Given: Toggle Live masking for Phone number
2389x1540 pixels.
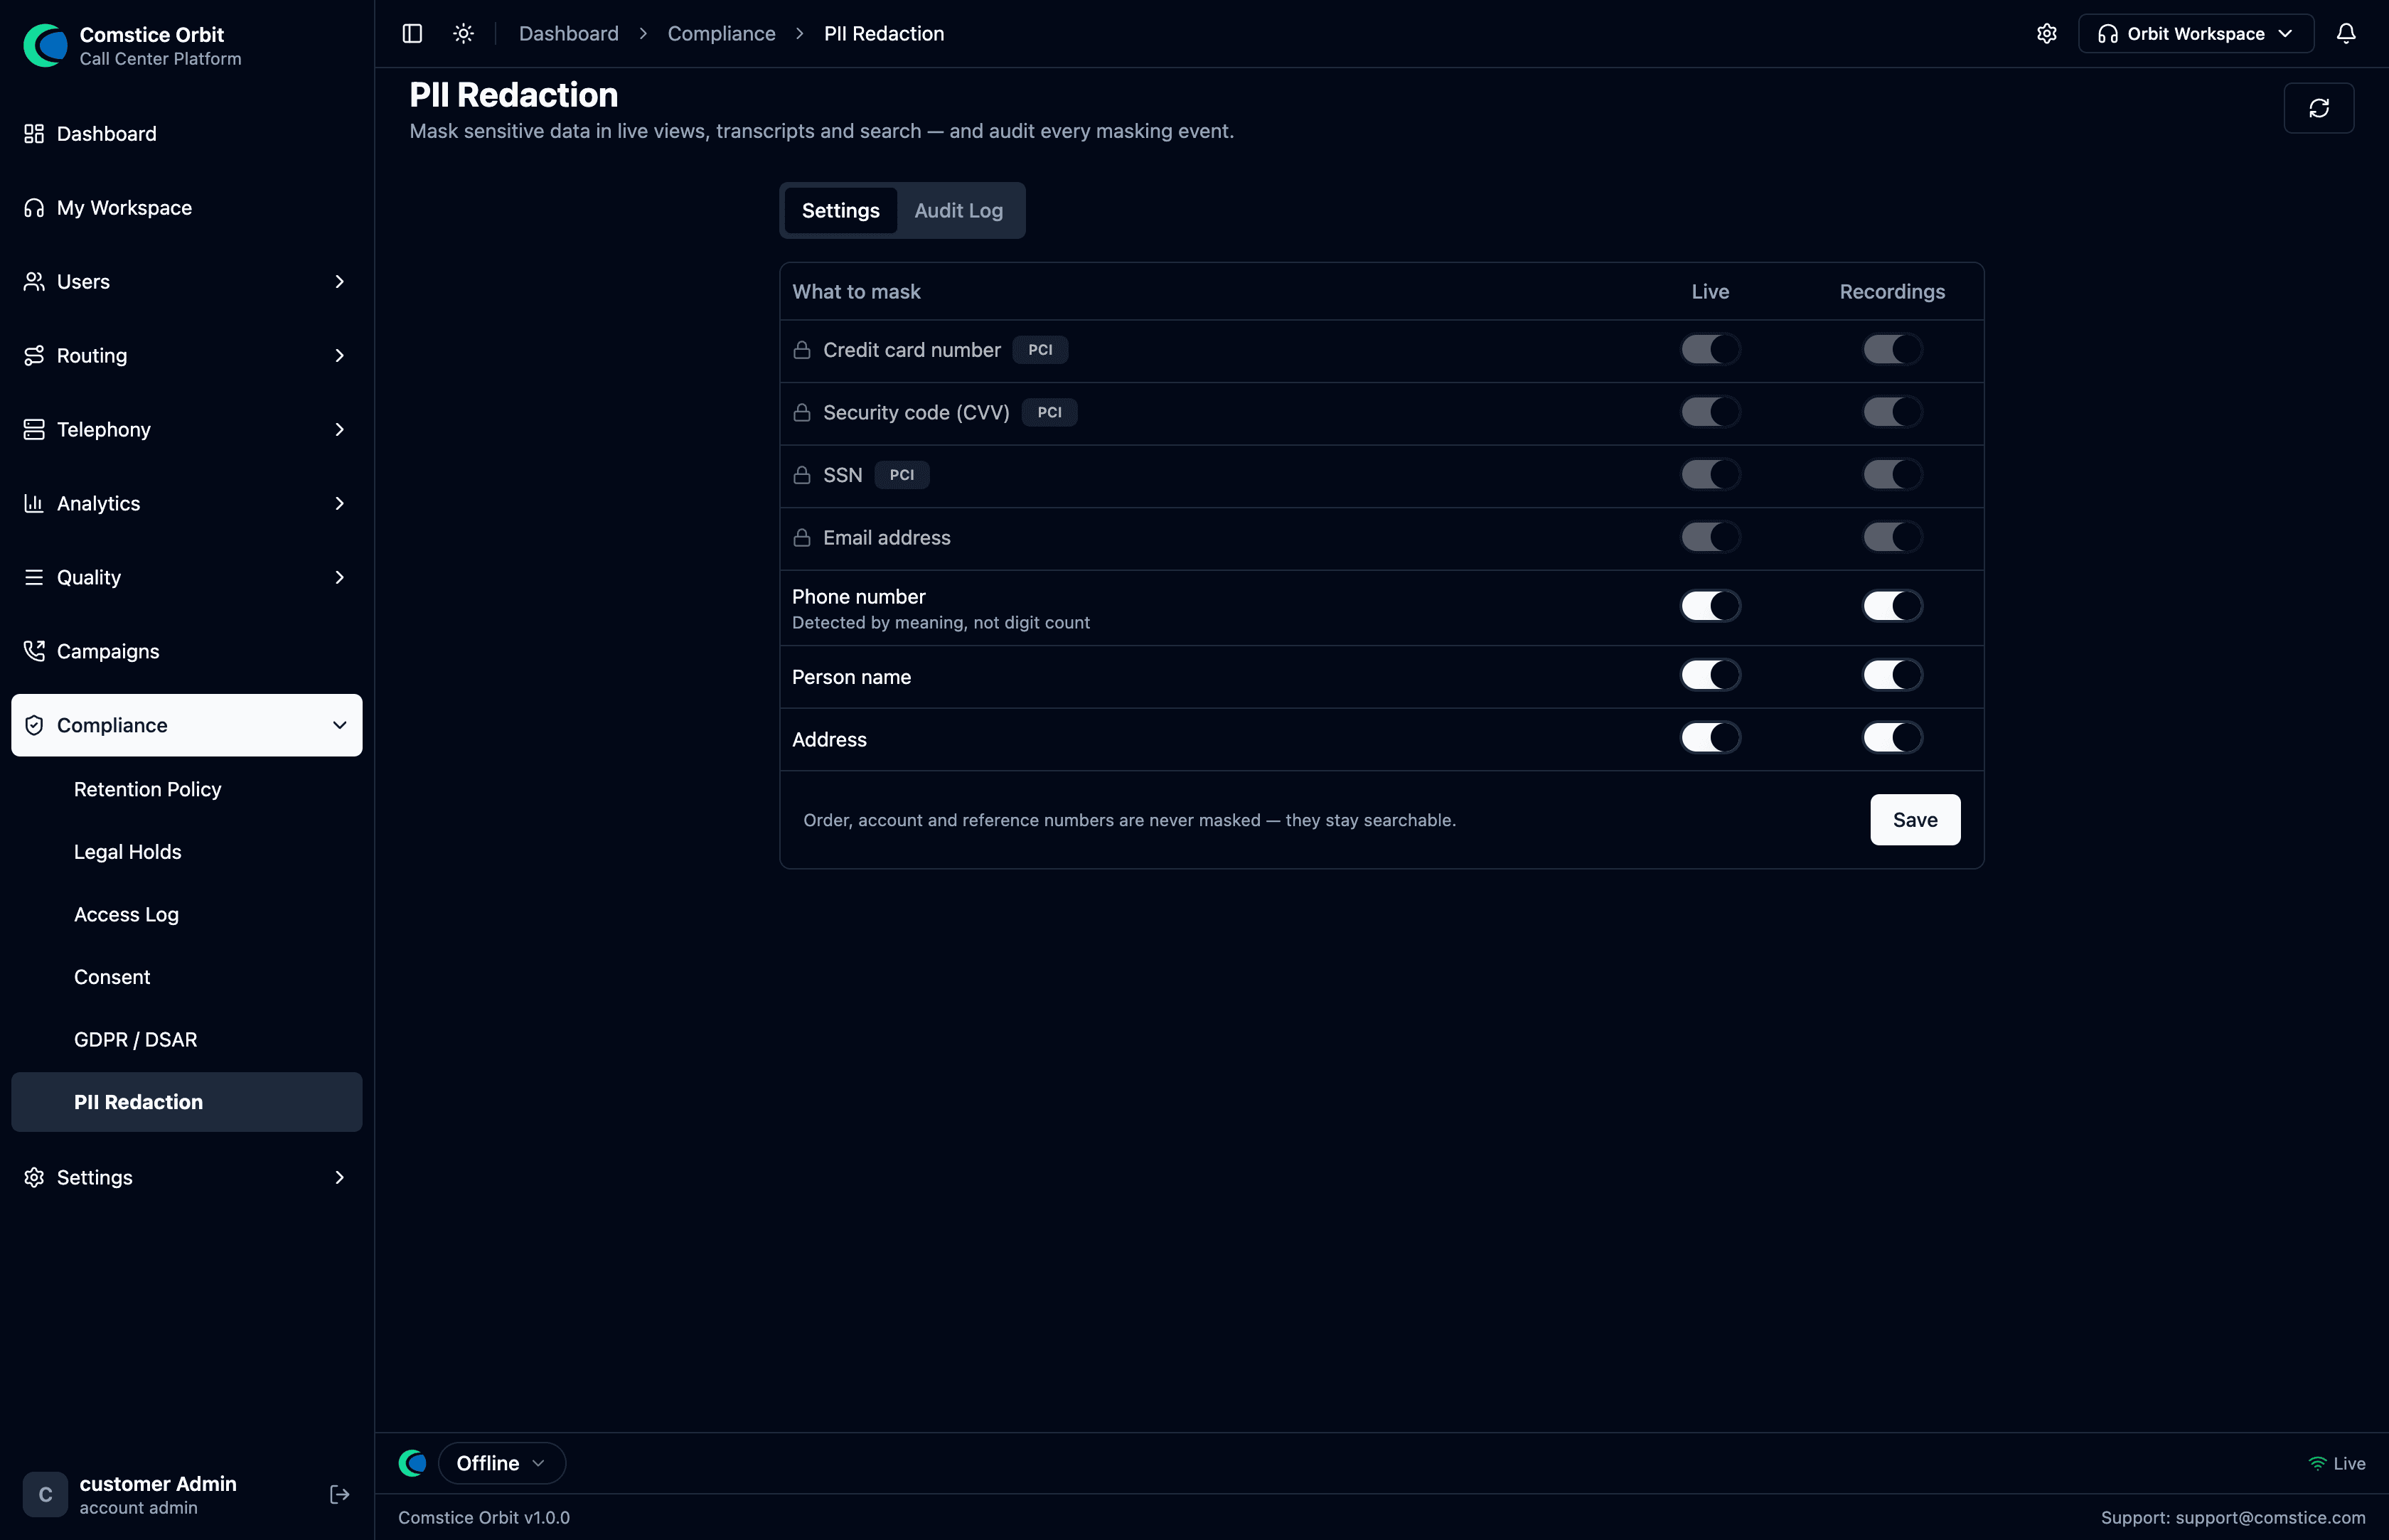Looking at the screenshot, I should [1710, 606].
